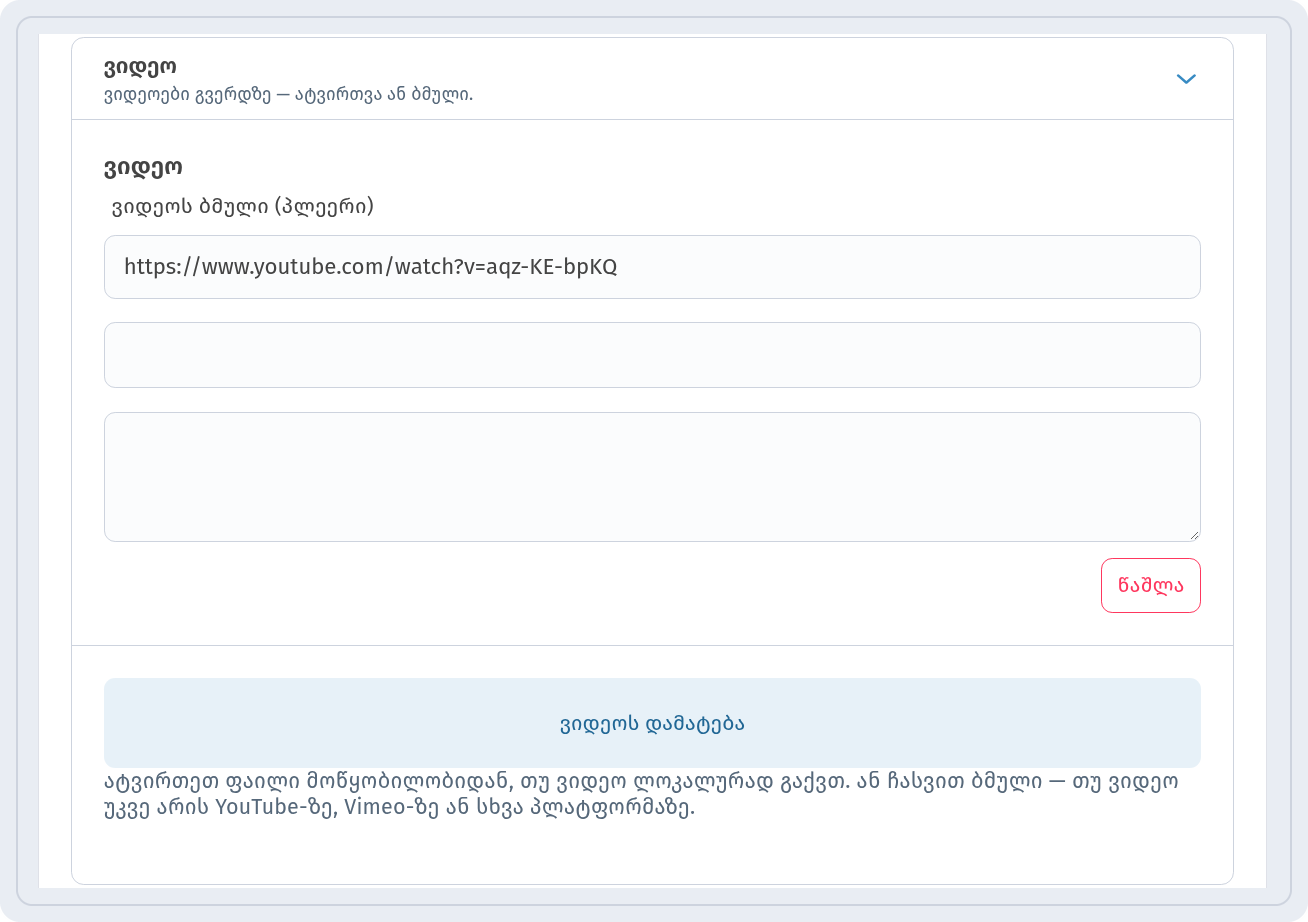Image resolution: width=1308 pixels, height=922 pixels.
Task: Click the red წაშლა delete button
Action: tap(1151, 585)
